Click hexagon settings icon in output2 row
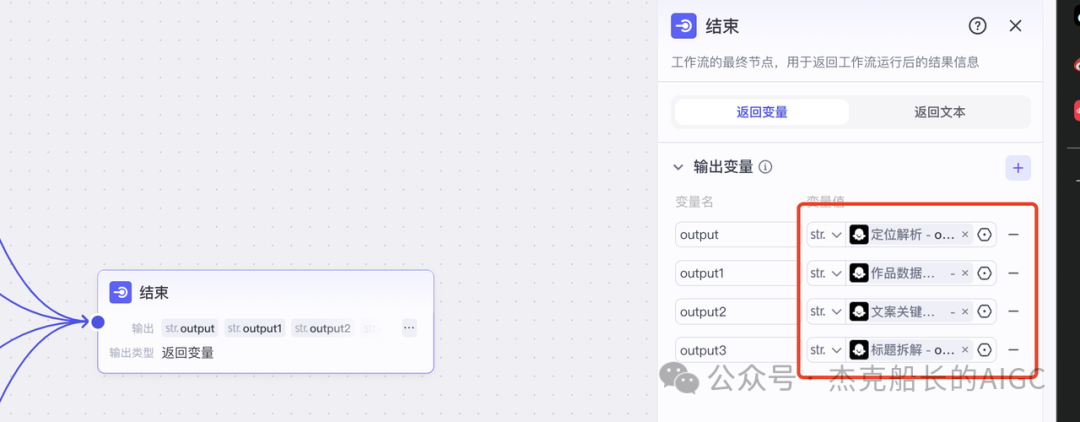1080x422 pixels. pyautogui.click(x=985, y=312)
